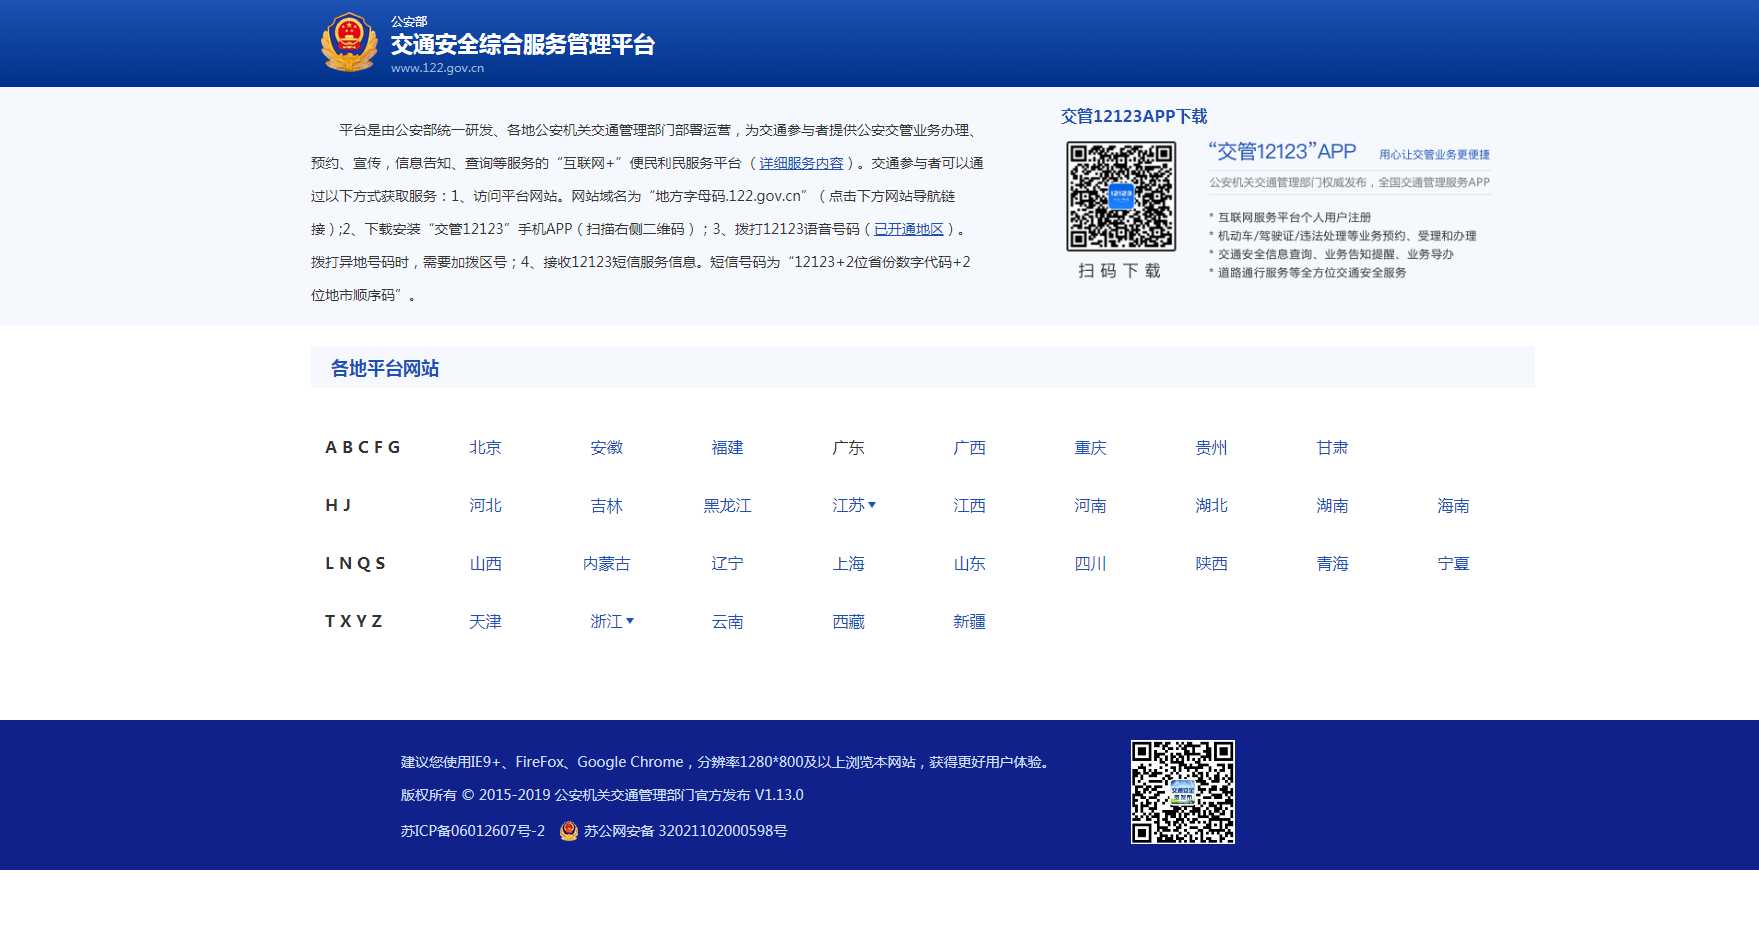Screen dimensions: 1759x940
Task: Expand the 浙江 dropdown arrow
Action: [630, 621]
